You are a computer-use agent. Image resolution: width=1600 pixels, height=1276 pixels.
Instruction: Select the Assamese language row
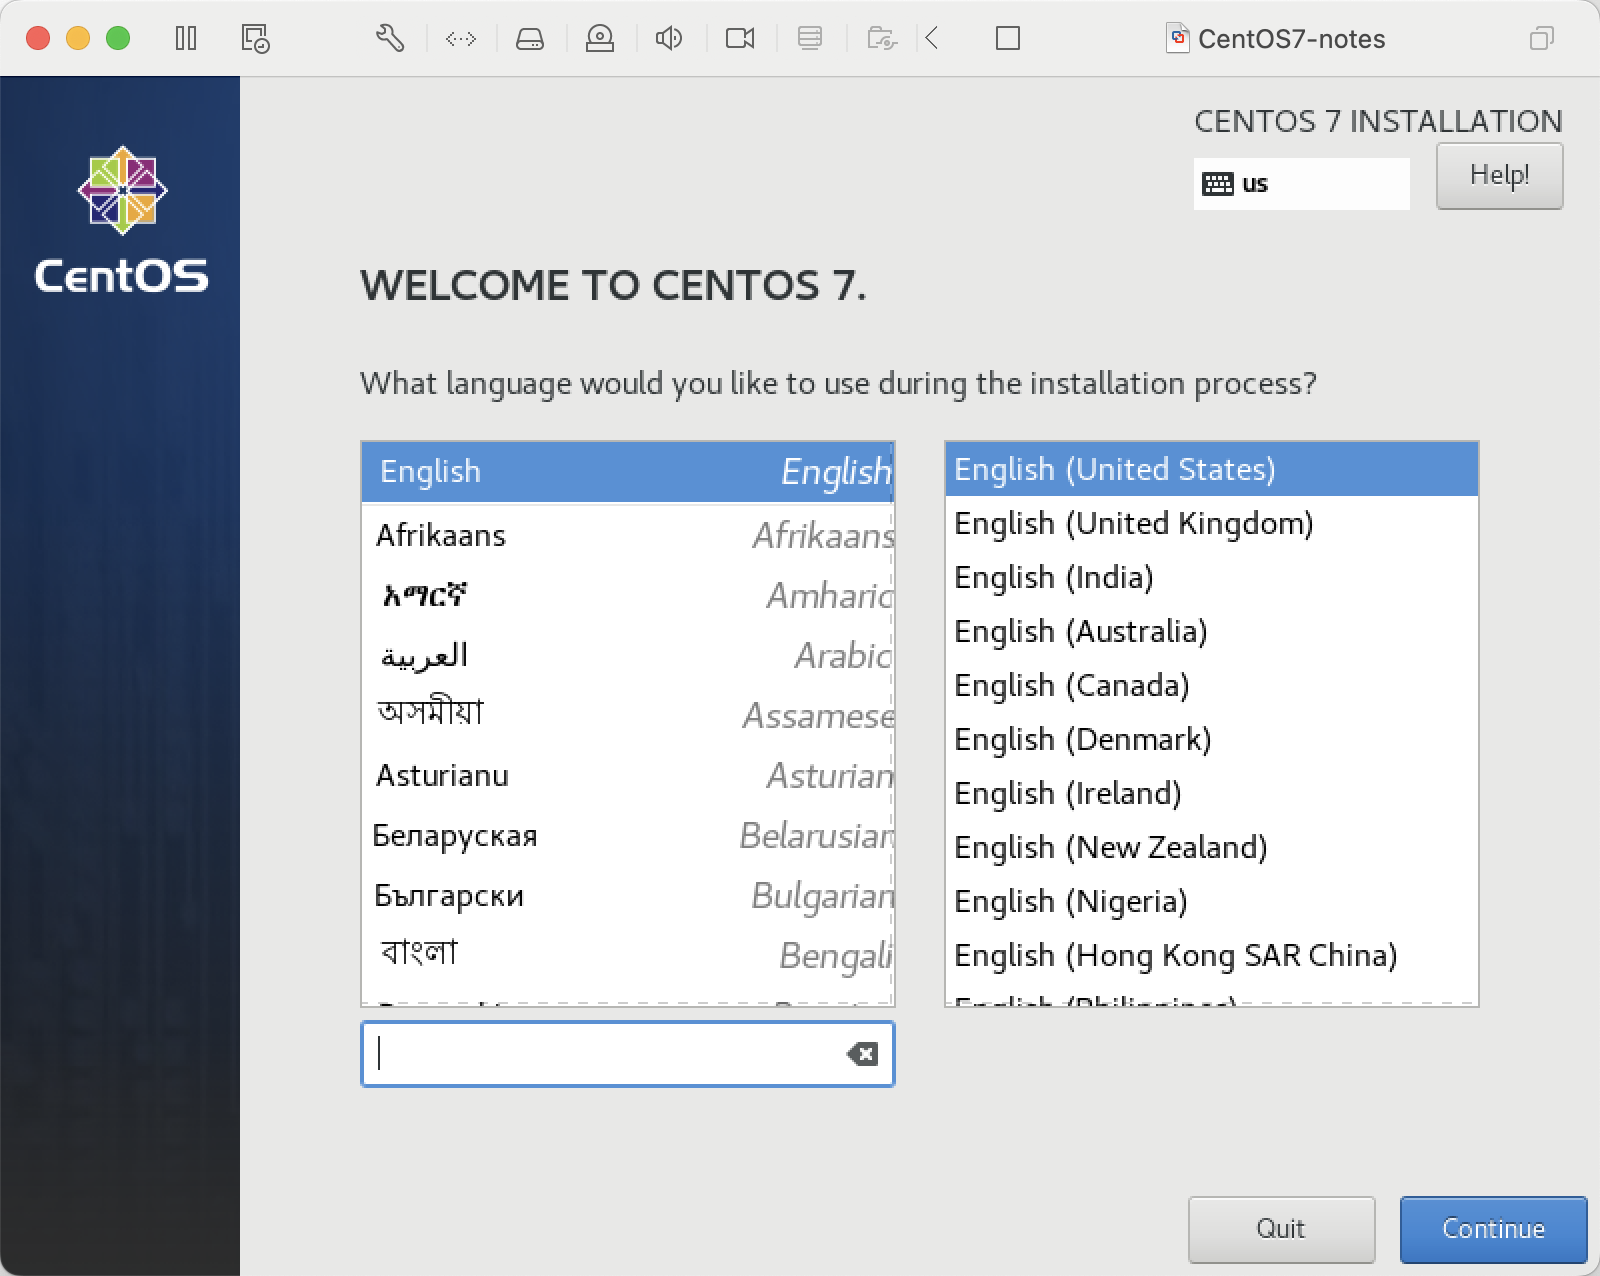pos(627,715)
